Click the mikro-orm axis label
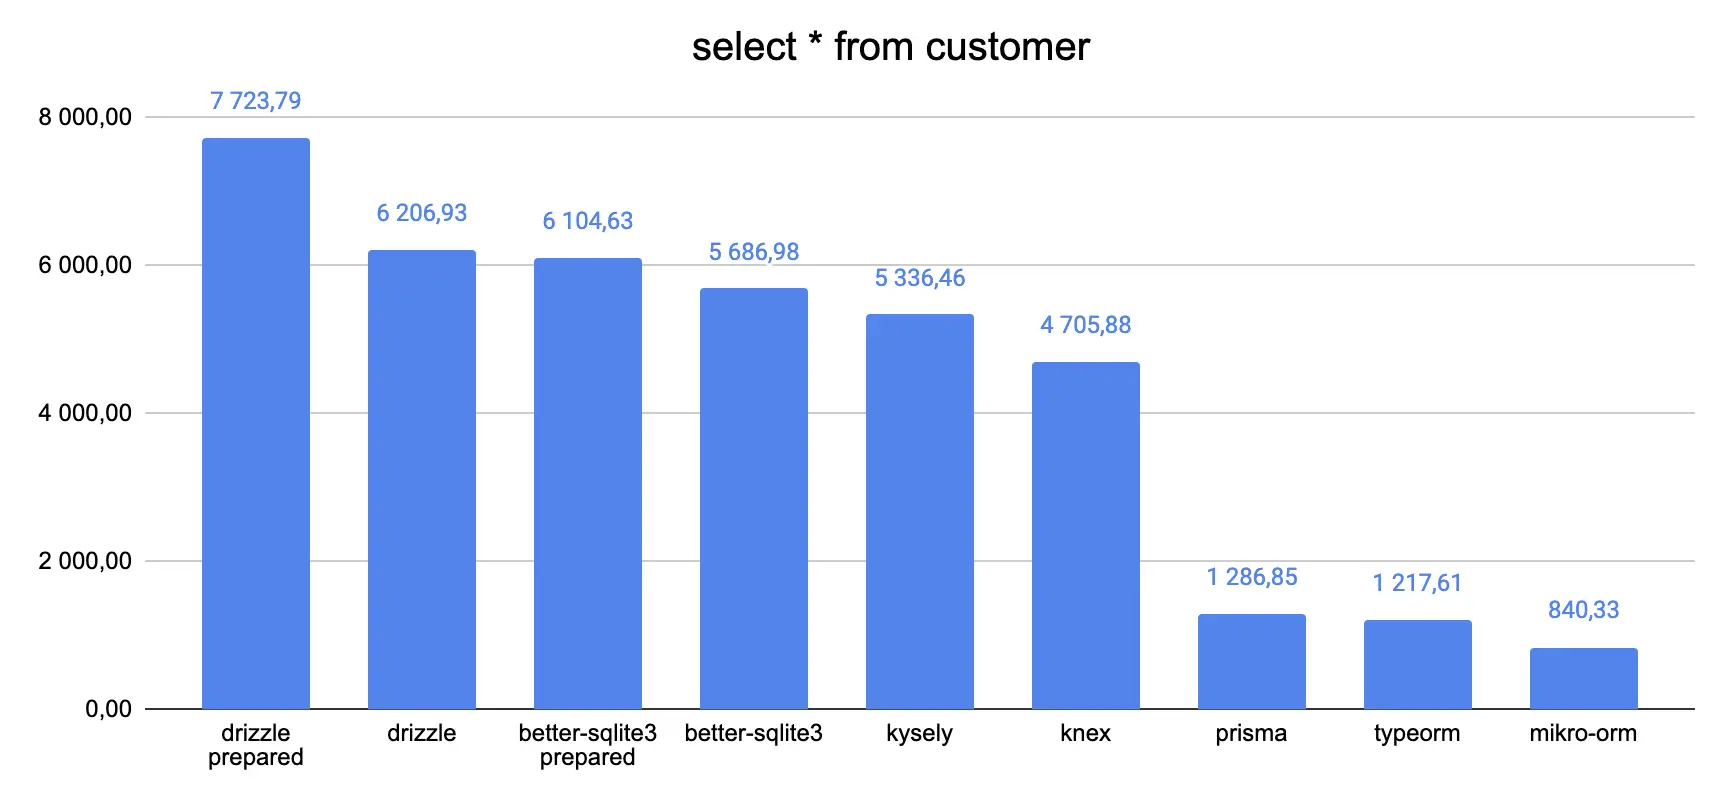Image resolution: width=1734 pixels, height=808 pixels. 1584,733
